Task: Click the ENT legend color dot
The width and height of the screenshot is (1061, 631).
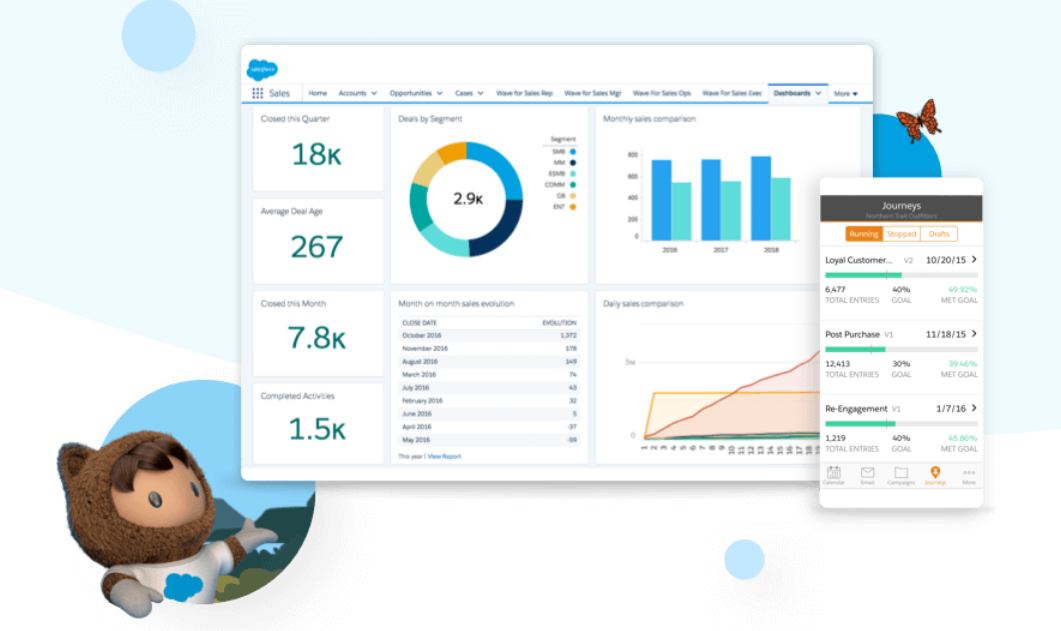Action: click(x=572, y=207)
